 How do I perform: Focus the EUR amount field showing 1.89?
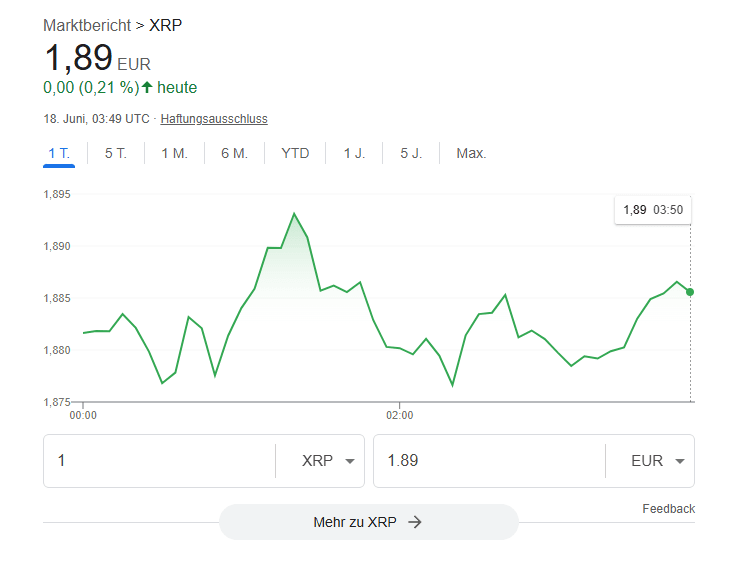click(x=489, y=461)
